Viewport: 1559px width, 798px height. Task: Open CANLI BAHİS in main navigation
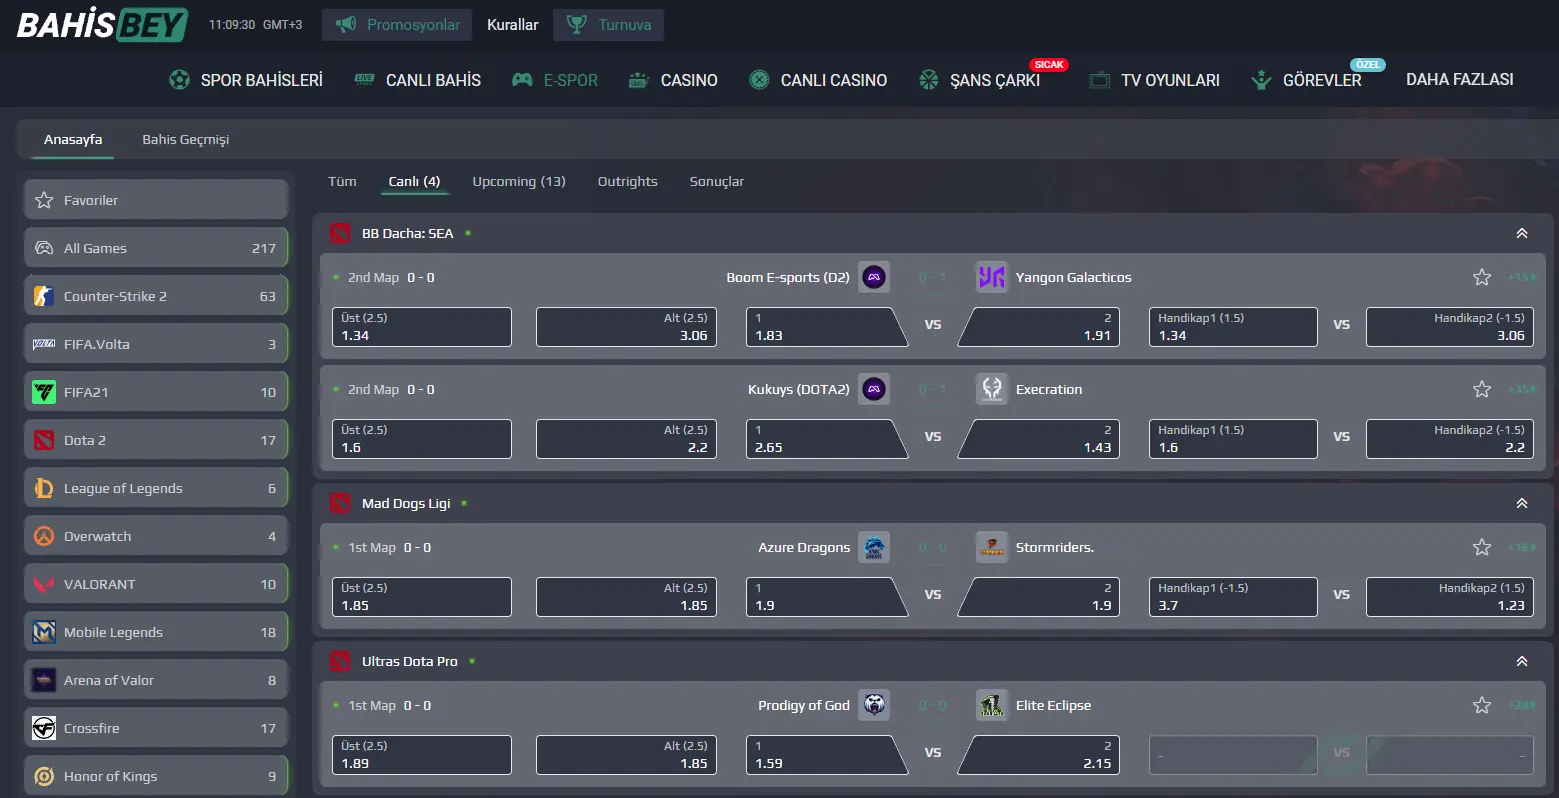418,80
